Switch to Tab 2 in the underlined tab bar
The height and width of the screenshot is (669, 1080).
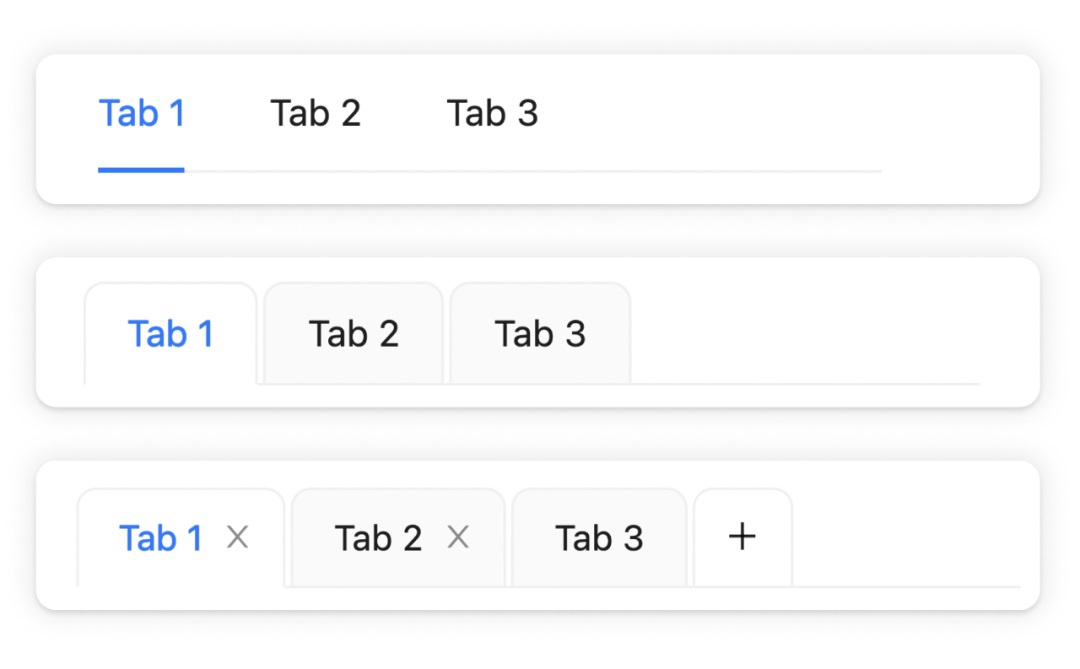[315, 114]
